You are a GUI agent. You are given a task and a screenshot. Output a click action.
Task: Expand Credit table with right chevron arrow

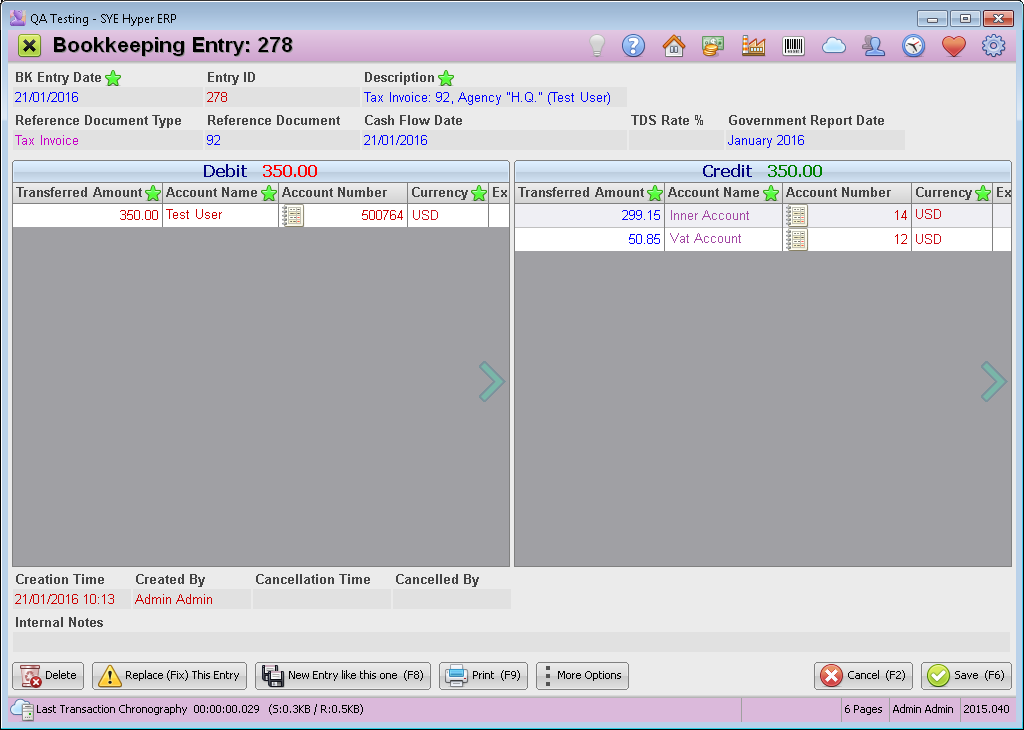coord(993,381)
